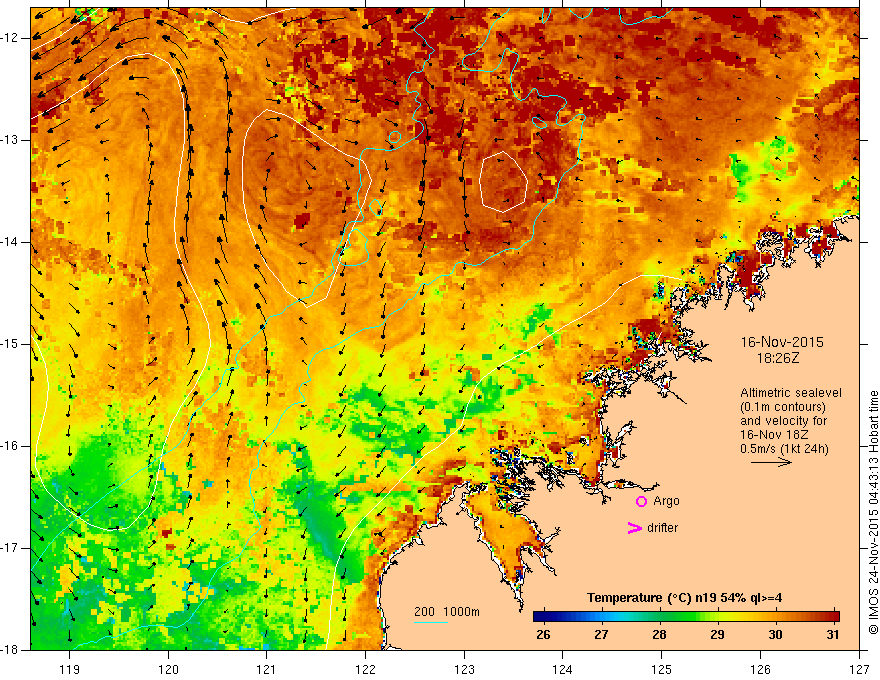Click the '31' color bar tick label
The image size is (880, 680).
833,635
